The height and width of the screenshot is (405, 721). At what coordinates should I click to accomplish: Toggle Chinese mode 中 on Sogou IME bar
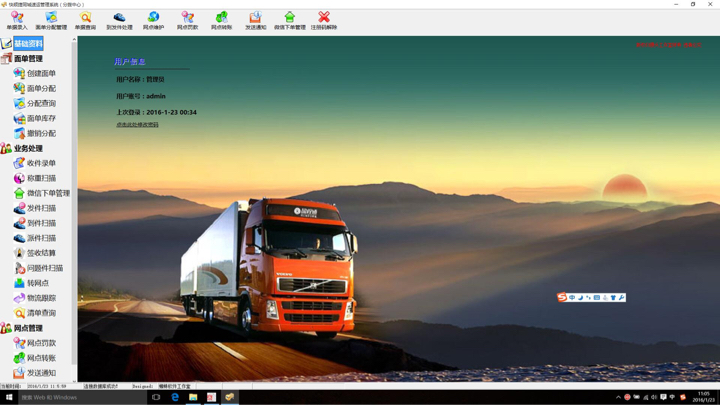click(x=572, y=298)
